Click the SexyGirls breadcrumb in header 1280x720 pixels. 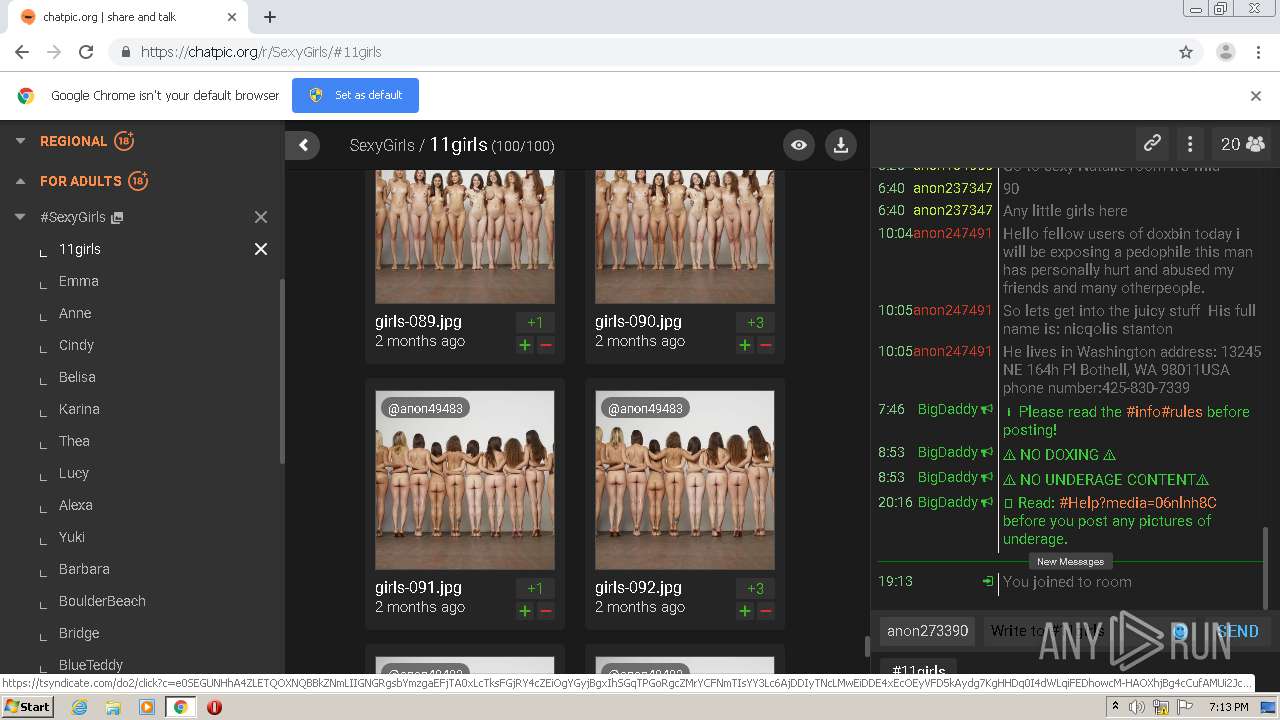click(382, 145)
